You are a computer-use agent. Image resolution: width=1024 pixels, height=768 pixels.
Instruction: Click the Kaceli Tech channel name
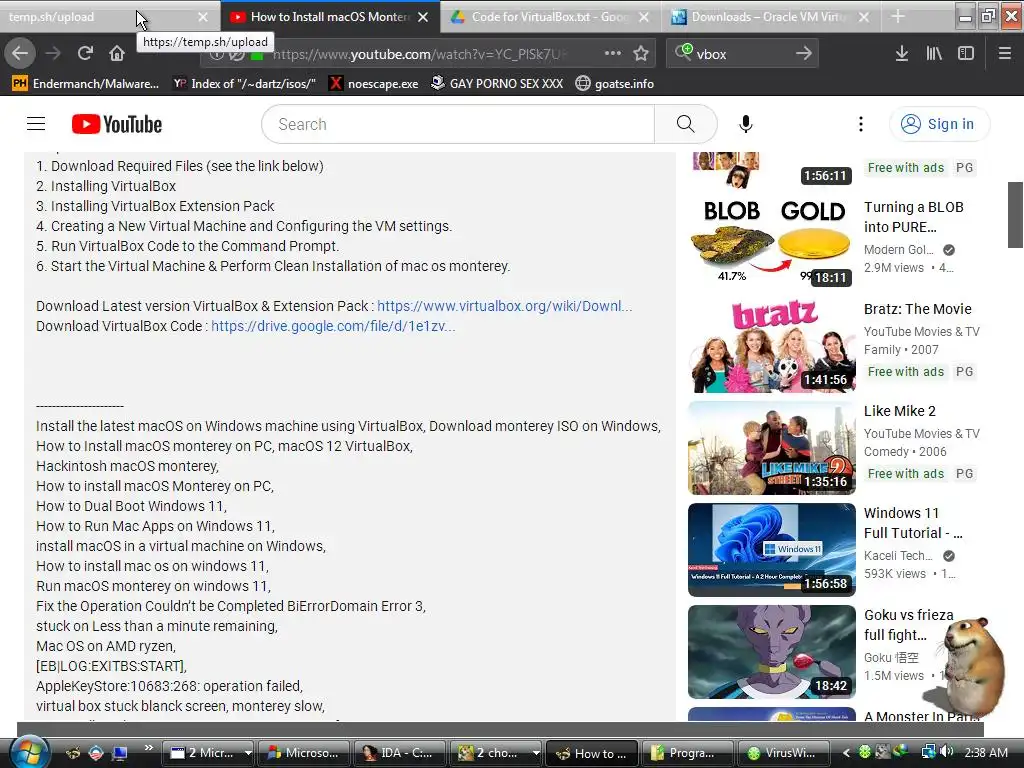coord(898,555)
